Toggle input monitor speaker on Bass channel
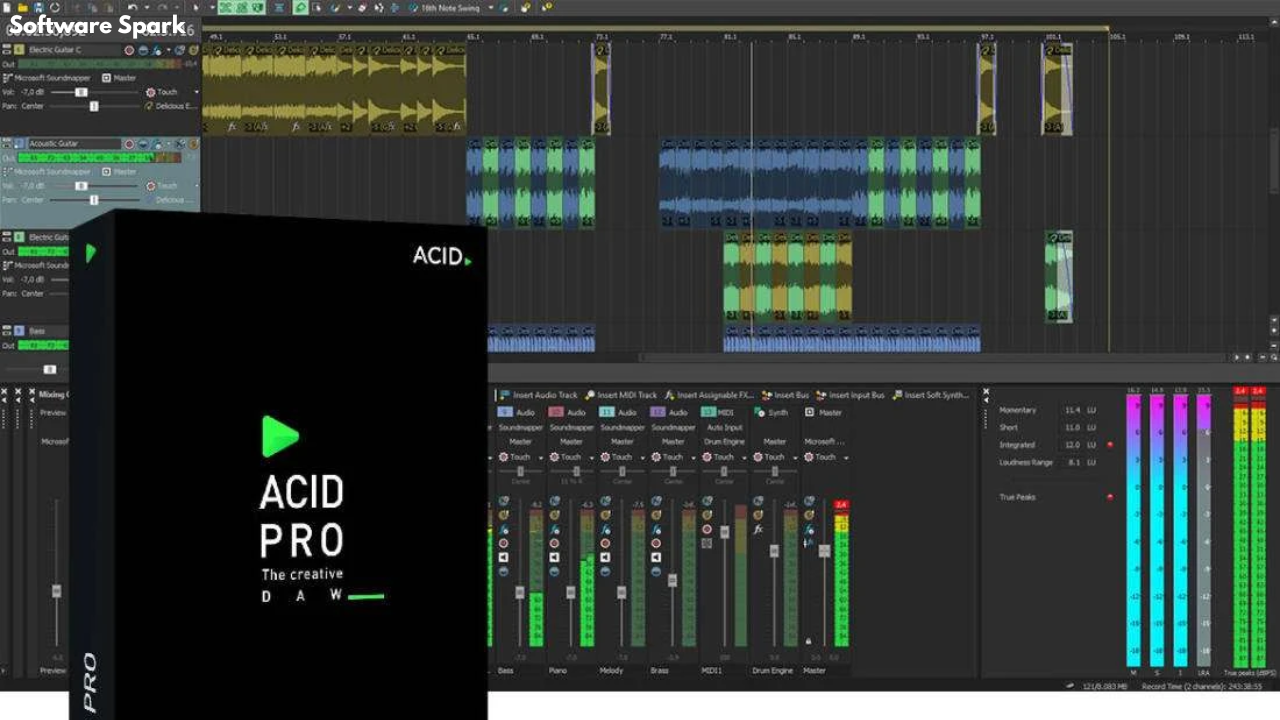The width and height of the screenshot is (1280, 720). point(504,557)
